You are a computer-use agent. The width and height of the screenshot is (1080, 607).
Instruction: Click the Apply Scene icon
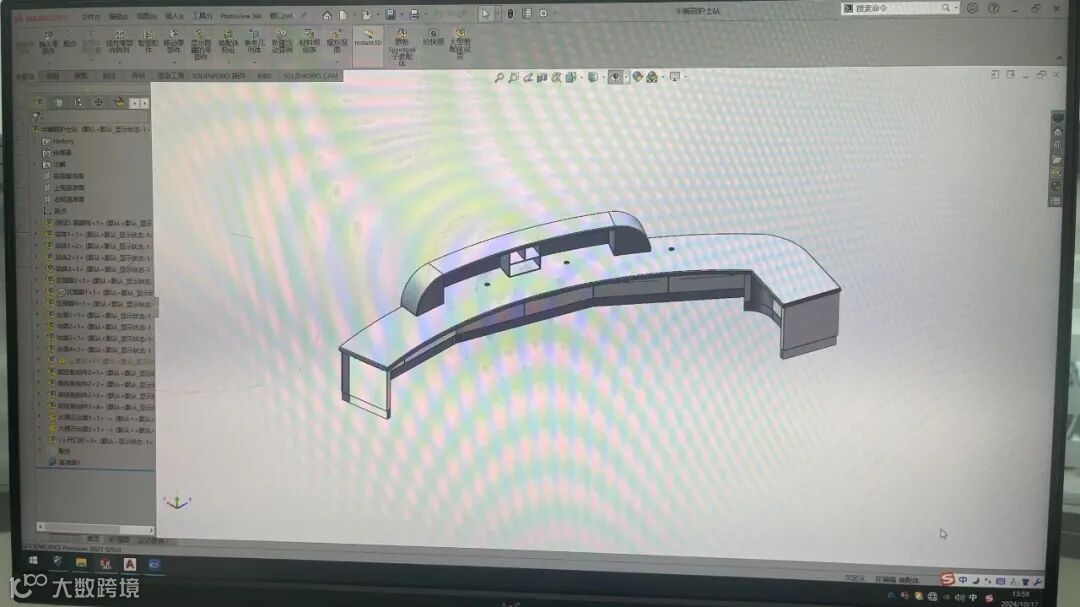(x=652, y=77)
